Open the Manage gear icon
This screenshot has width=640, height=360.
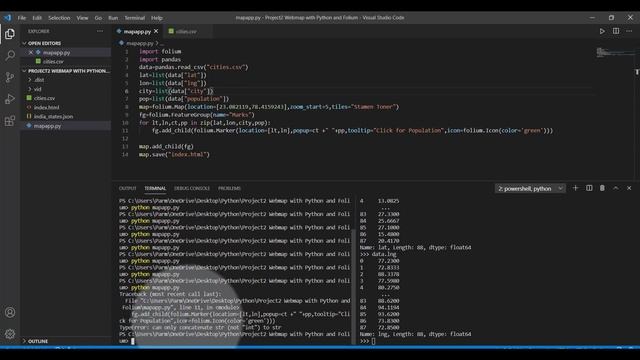[10, 334]
